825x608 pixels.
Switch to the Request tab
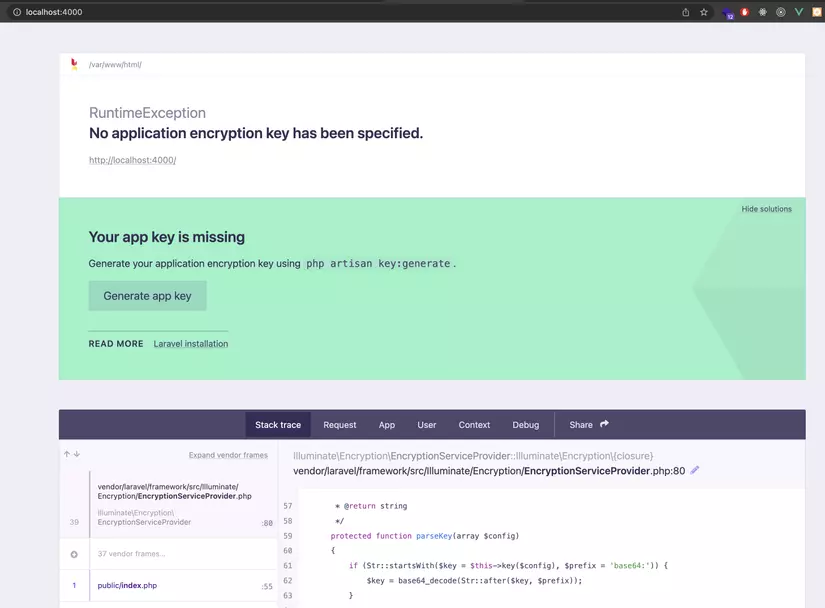[339, 424]
